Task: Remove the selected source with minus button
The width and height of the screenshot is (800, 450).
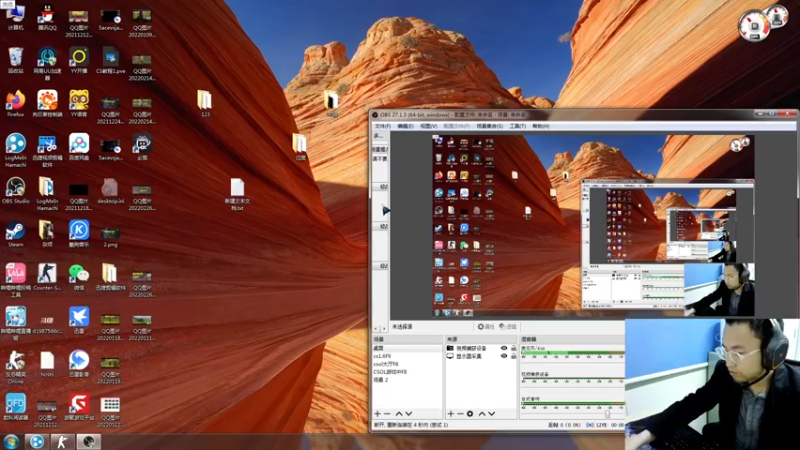Action: pos(460,414)
